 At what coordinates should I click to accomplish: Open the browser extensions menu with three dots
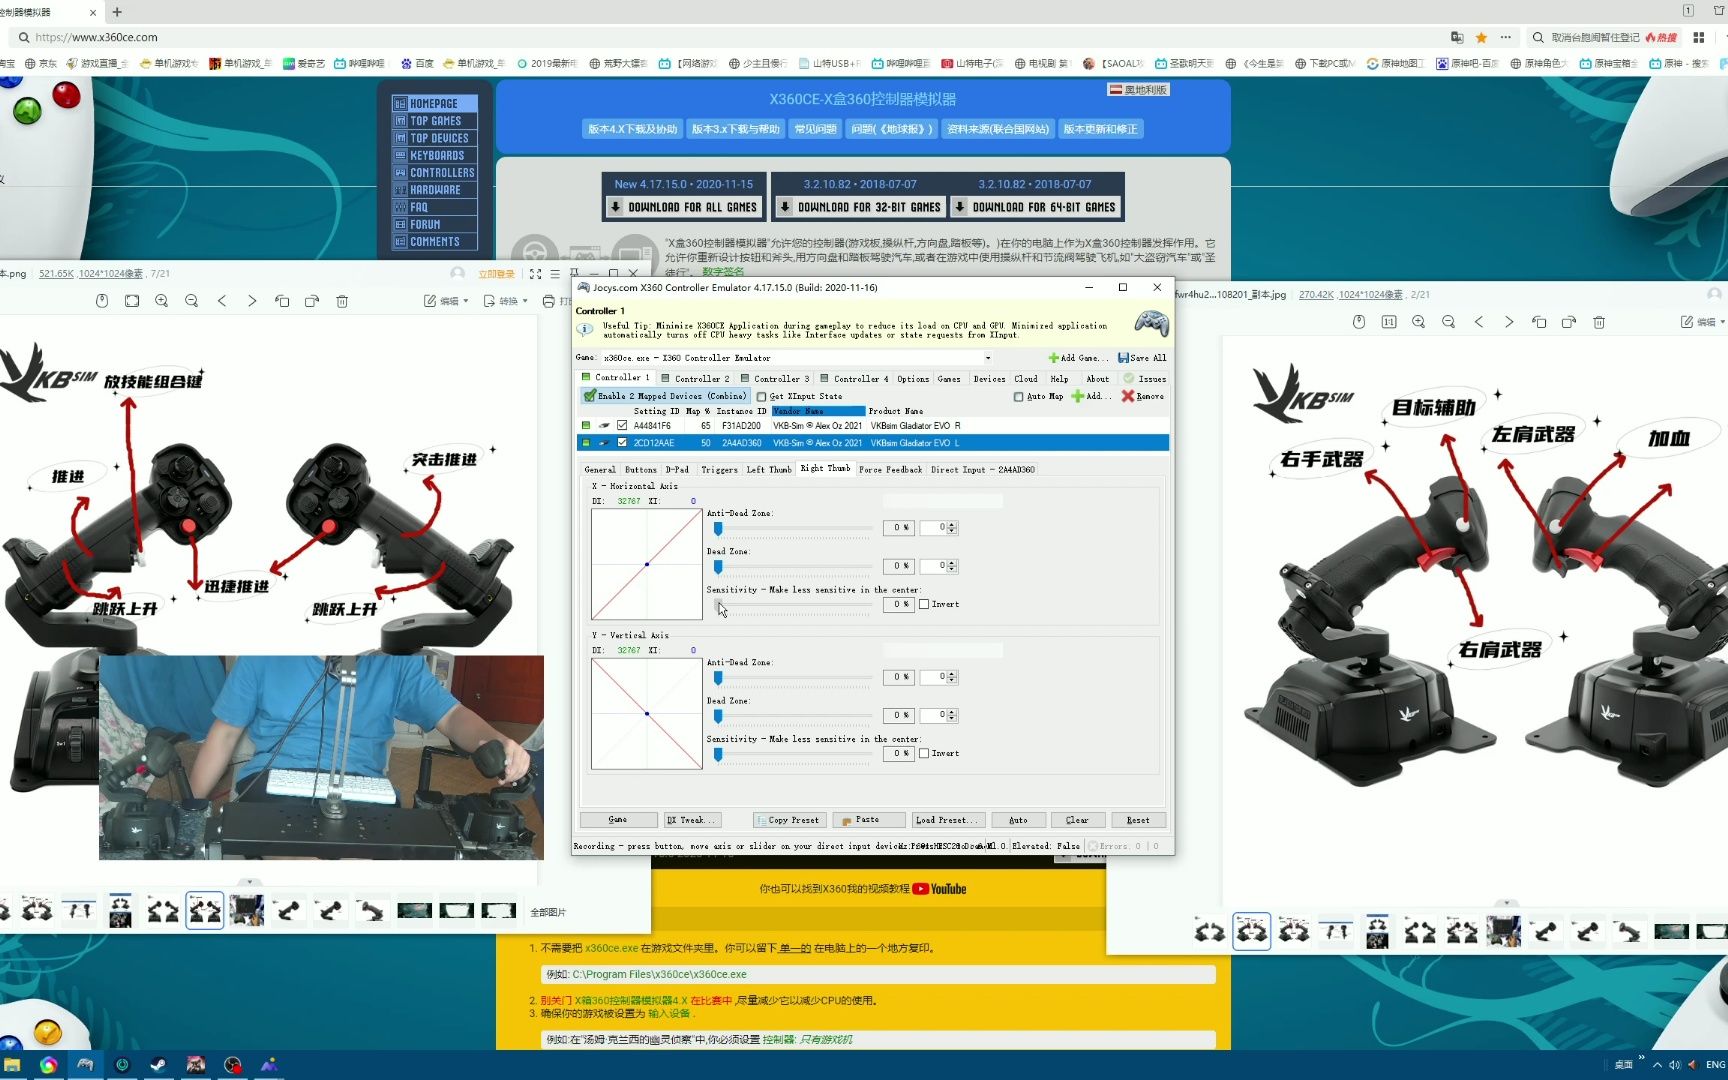click(1504, 37)
